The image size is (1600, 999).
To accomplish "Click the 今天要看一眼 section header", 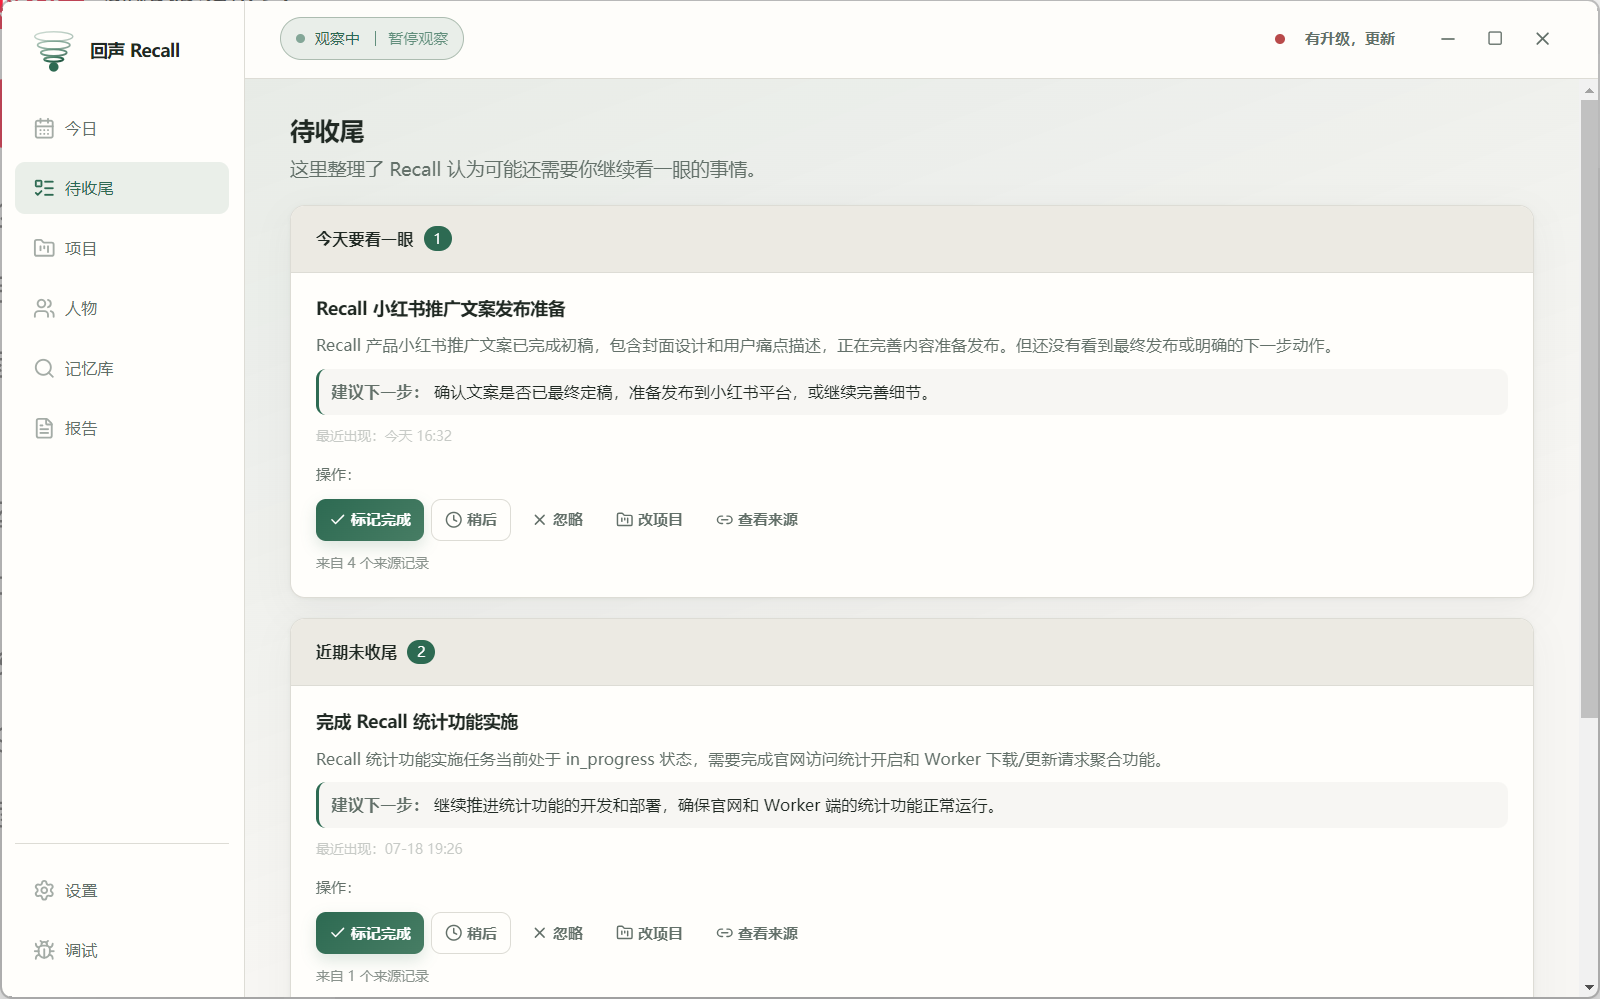I will point(912,239).
